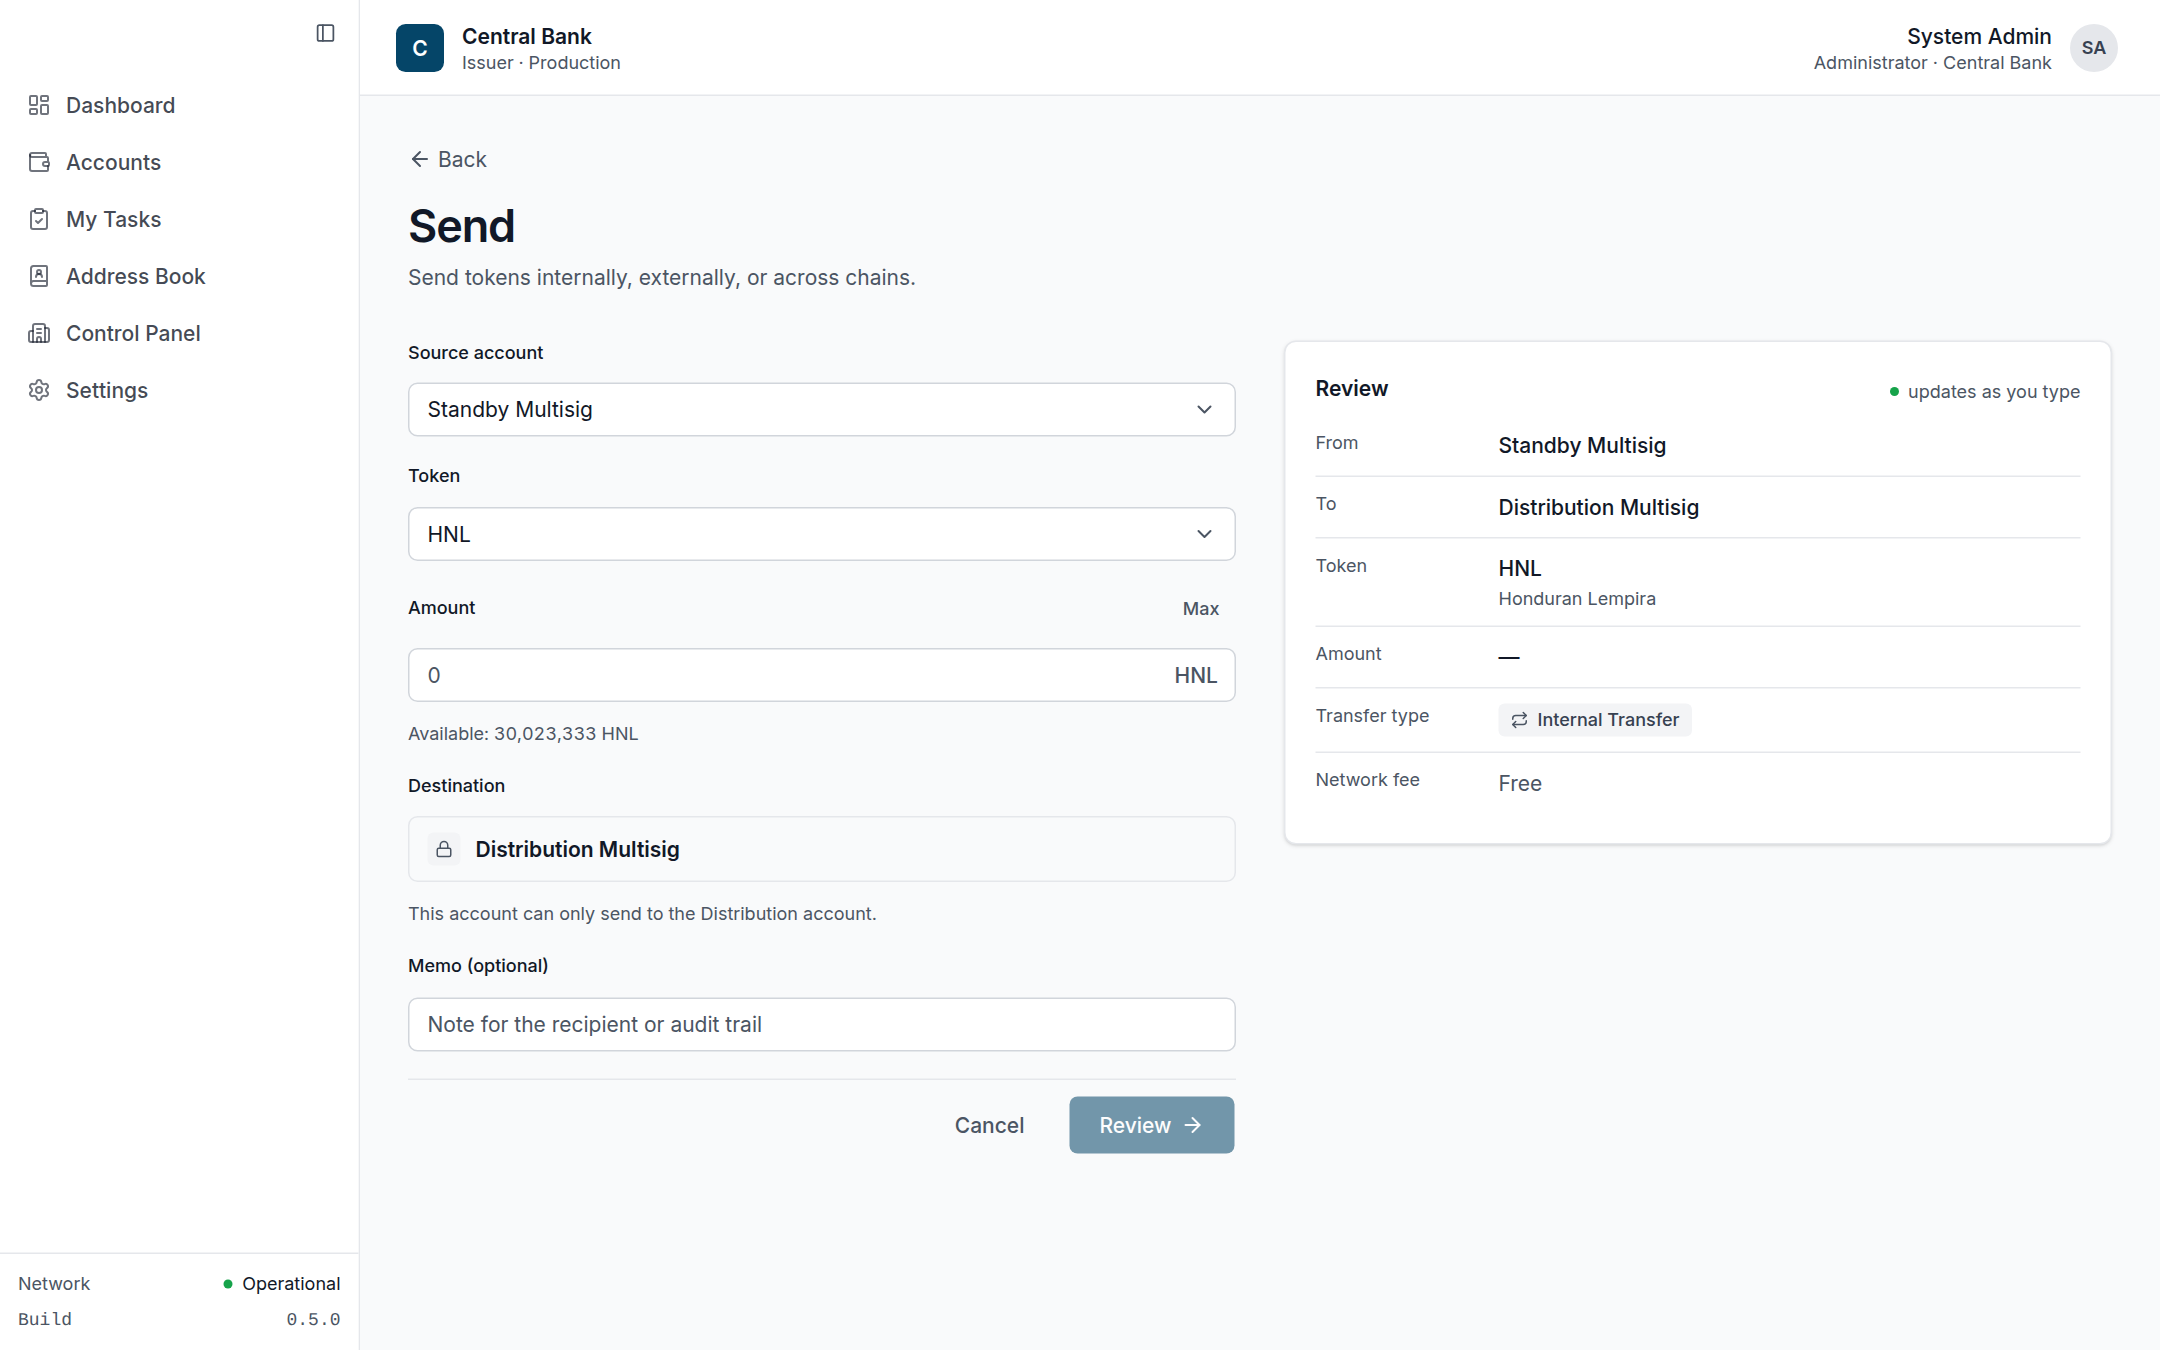Click the 'updates as you type' label
The height and width of the screenshot is (1350, 2160).
1993,392
